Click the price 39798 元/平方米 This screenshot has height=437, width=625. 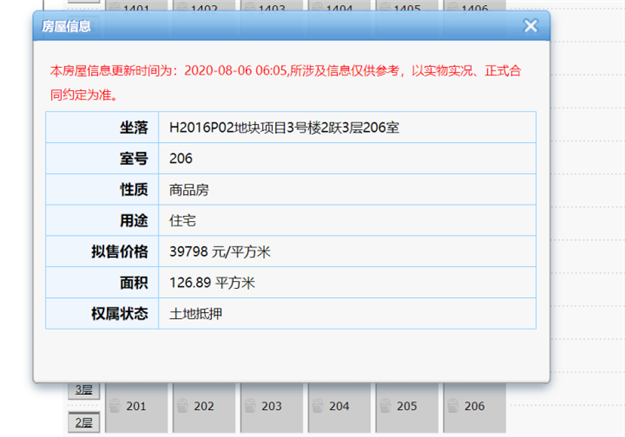coord(220,252)
